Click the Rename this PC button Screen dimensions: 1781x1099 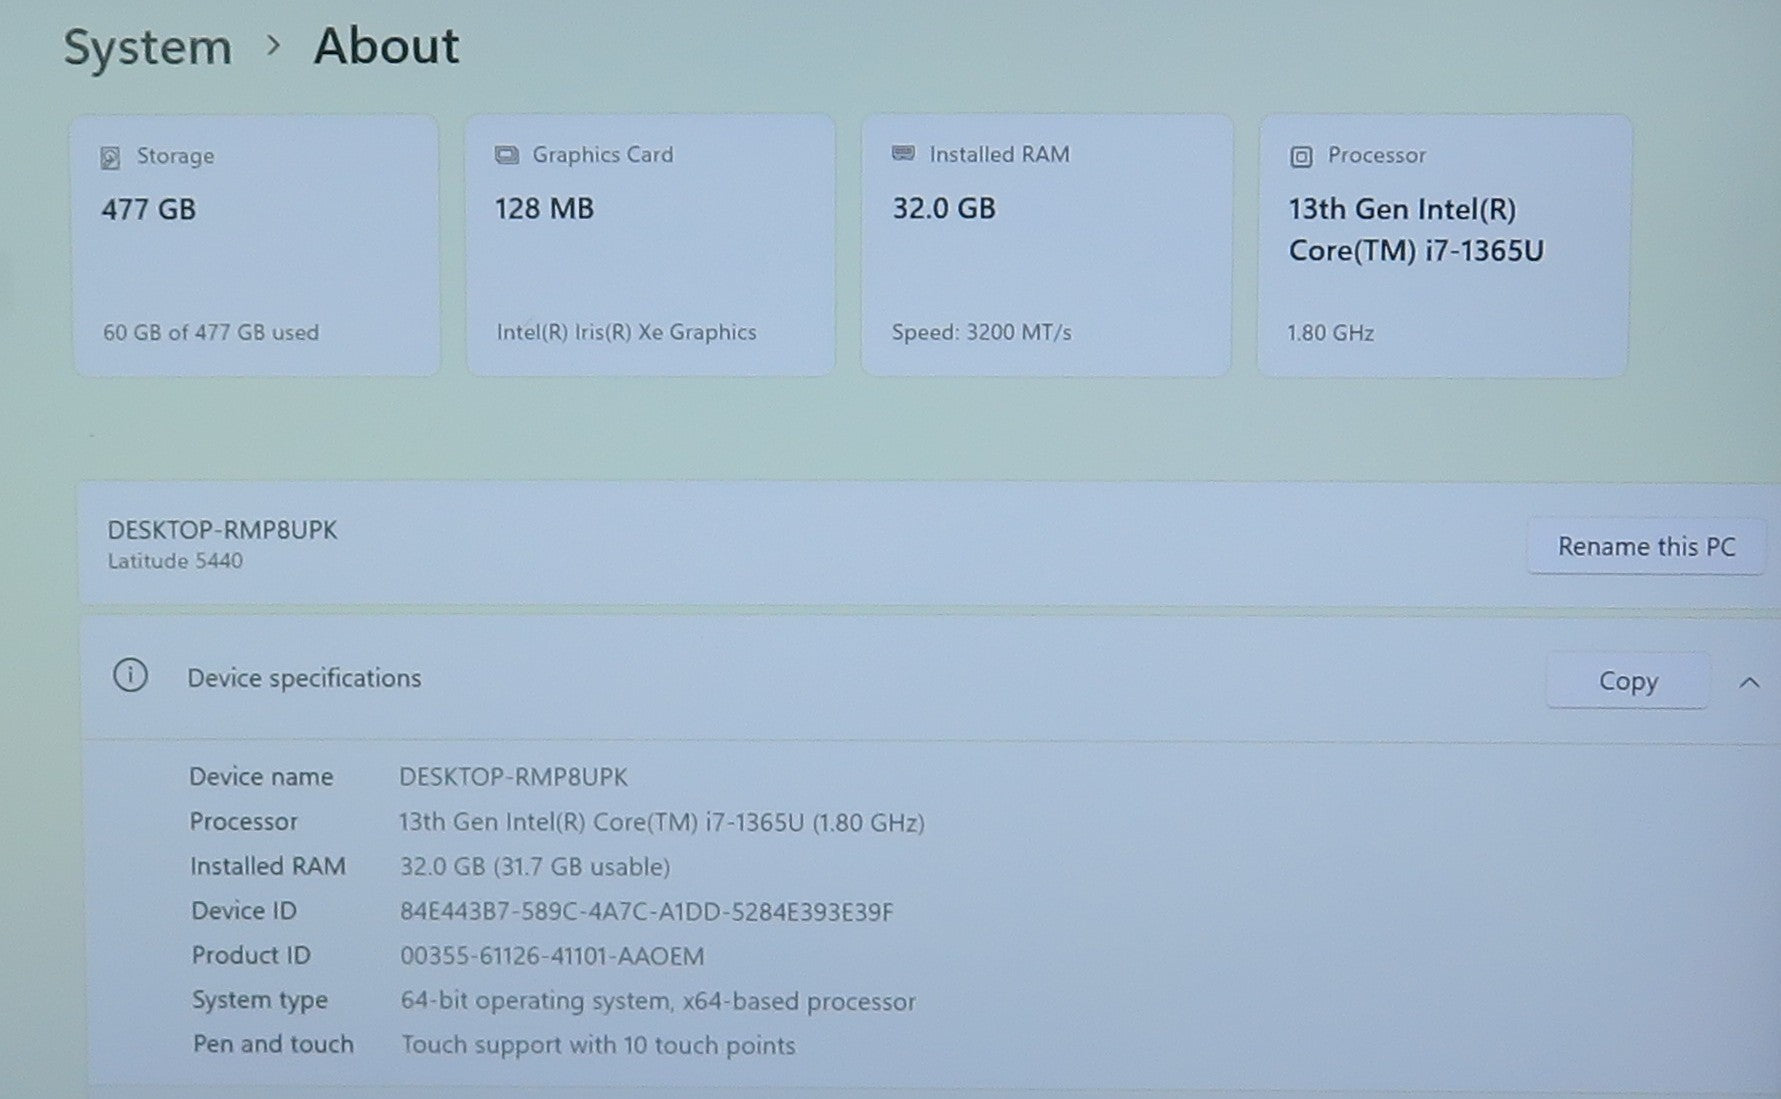pos(1645,546)
